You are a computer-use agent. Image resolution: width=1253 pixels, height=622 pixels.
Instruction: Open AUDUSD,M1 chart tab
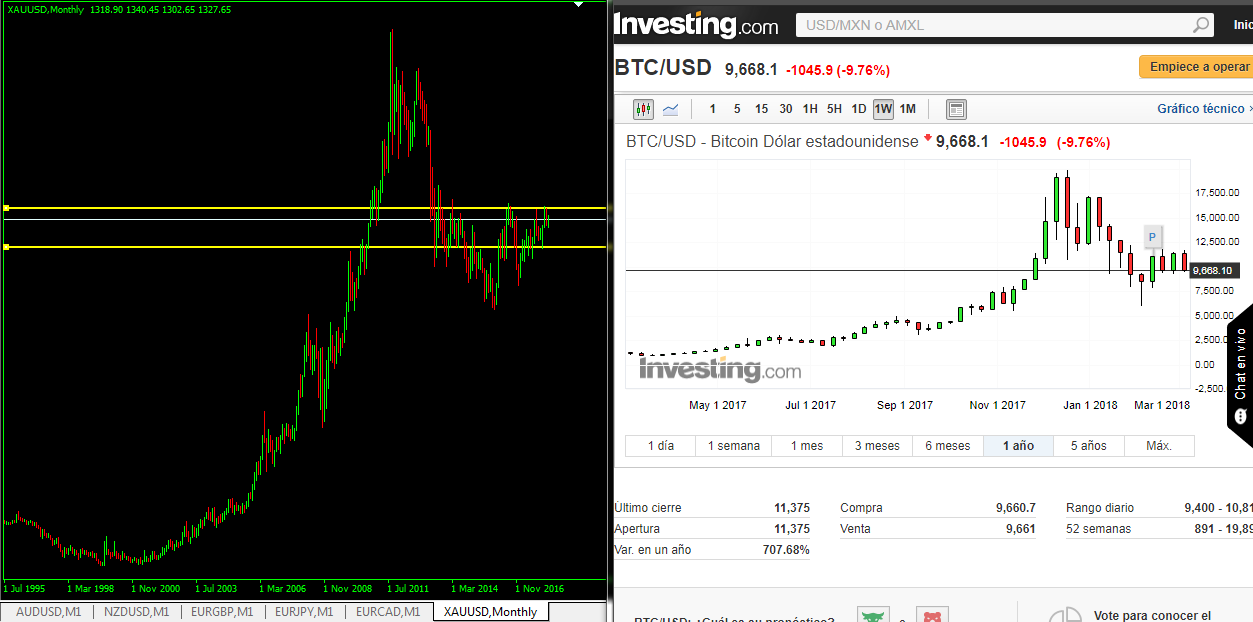pyautogui.click(x=50, y=611)
